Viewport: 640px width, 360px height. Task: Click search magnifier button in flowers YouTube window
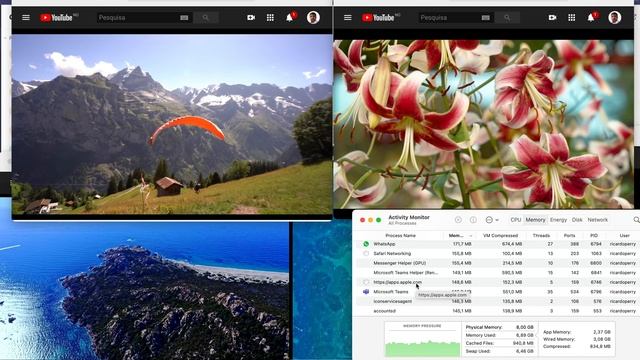click(507, 18)
